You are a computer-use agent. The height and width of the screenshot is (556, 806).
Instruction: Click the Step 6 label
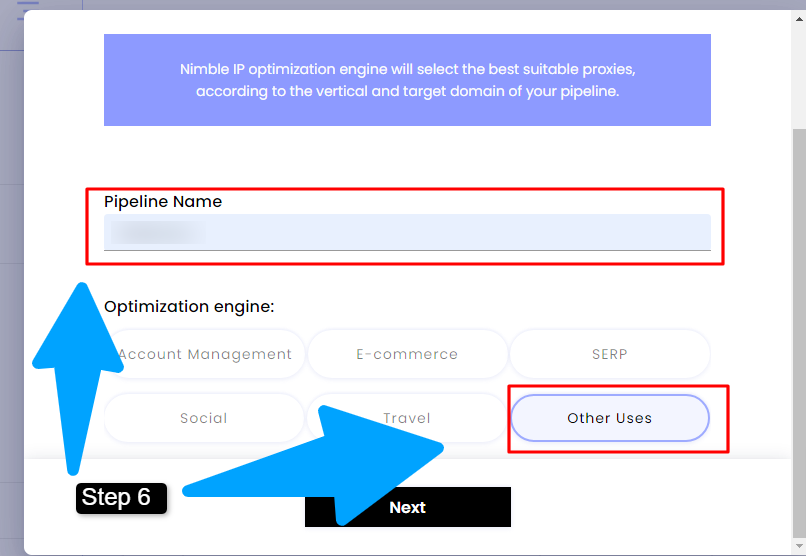coord(121,498)
